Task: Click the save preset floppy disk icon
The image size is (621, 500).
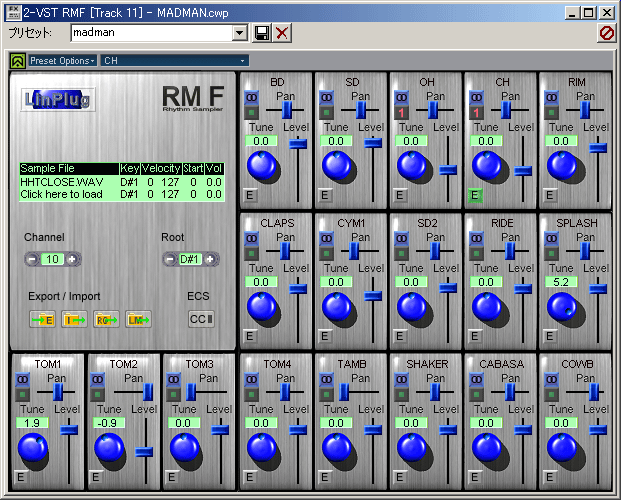Action: (261, 33)
